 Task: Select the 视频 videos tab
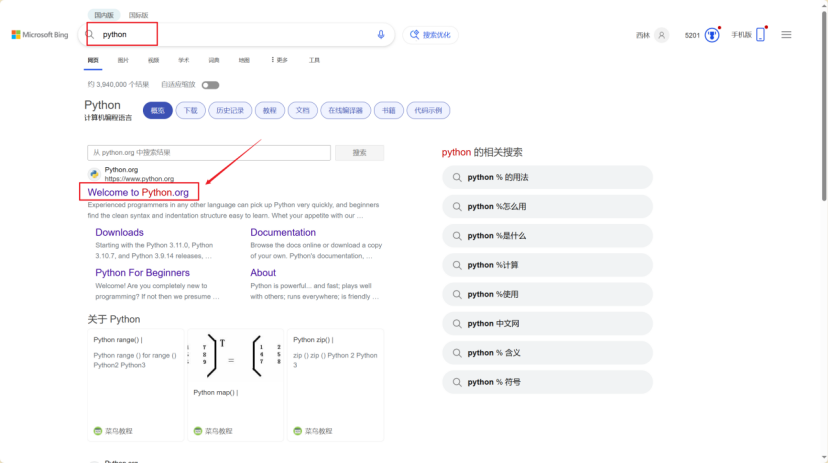click(x=153, y=60)
